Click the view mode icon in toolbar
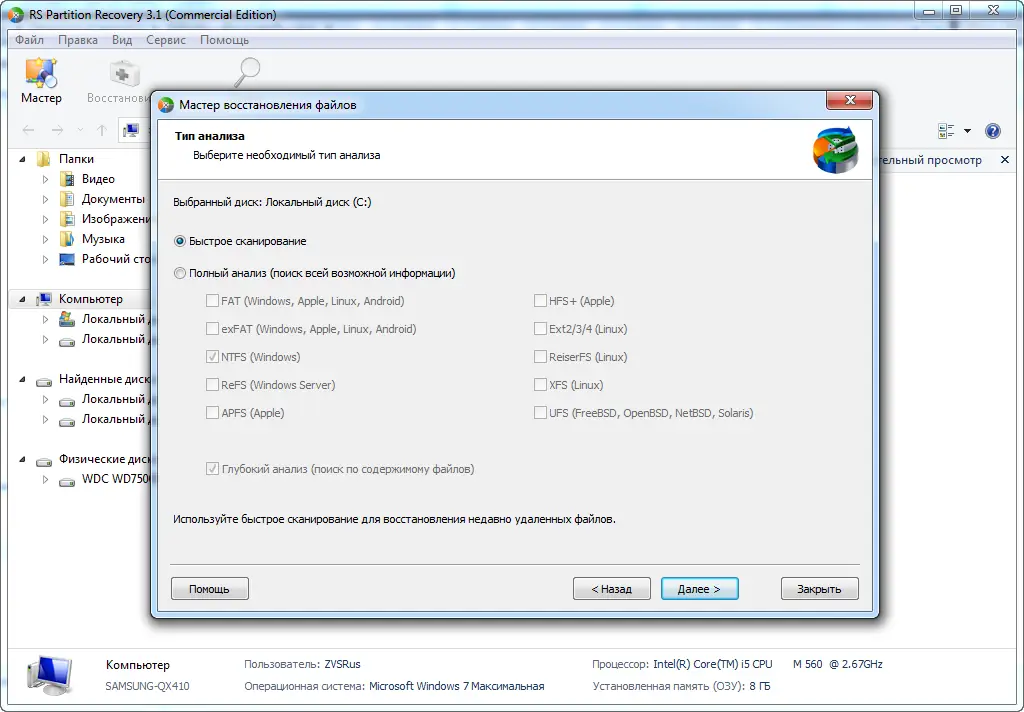Screen dimensions: 1024x712 click(x=946, y=131)
